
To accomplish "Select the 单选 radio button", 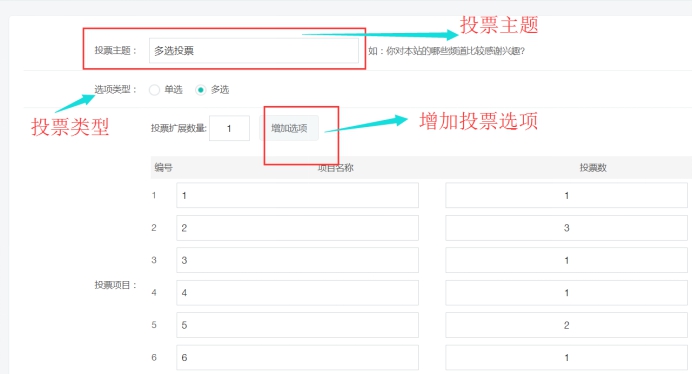I will click(154, 90).
